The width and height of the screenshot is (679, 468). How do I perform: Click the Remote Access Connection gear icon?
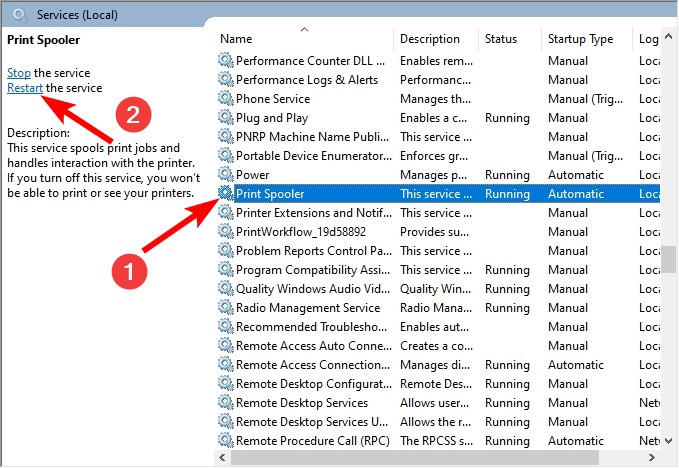pos(226,365)
